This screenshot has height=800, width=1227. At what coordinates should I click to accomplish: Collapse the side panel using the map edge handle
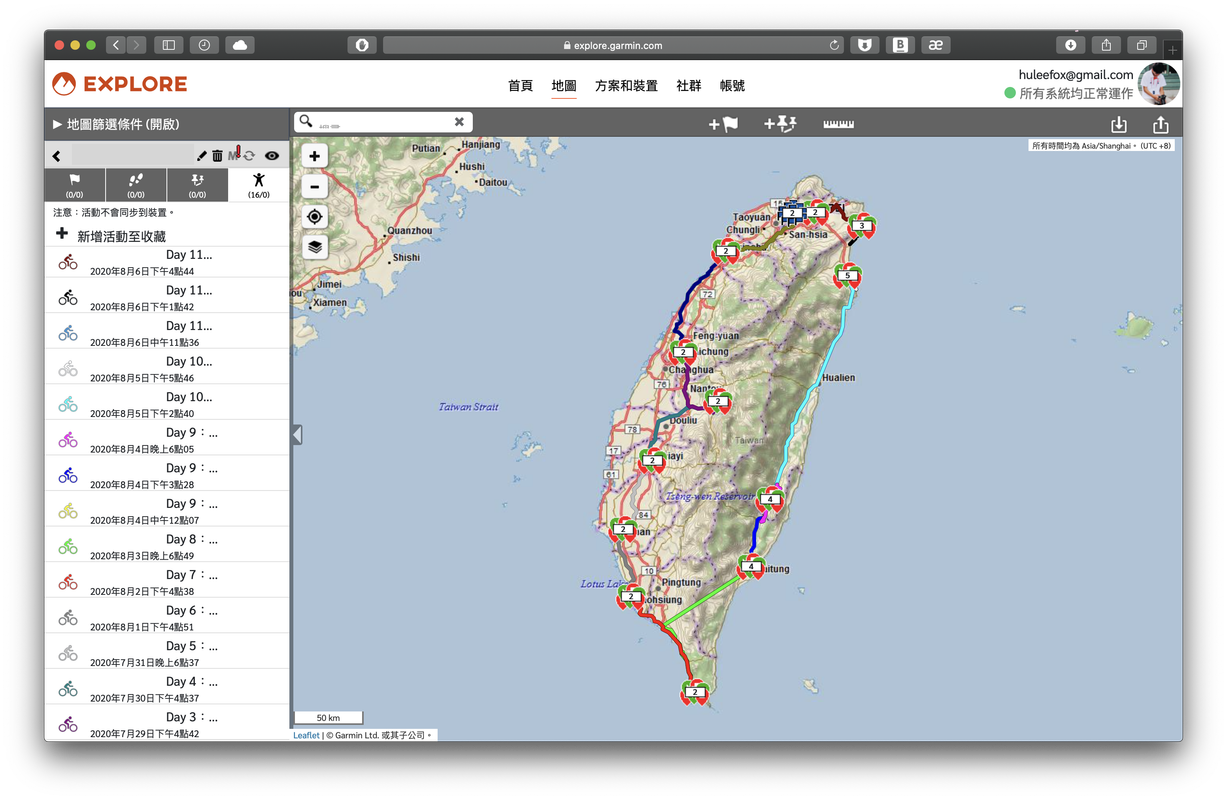click(x=297, y=435)
